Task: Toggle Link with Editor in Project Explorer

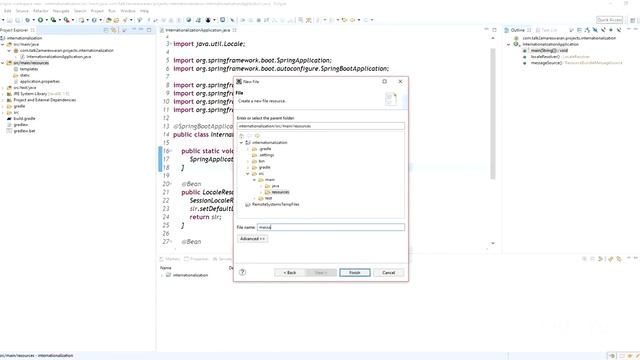Action: 114,30
